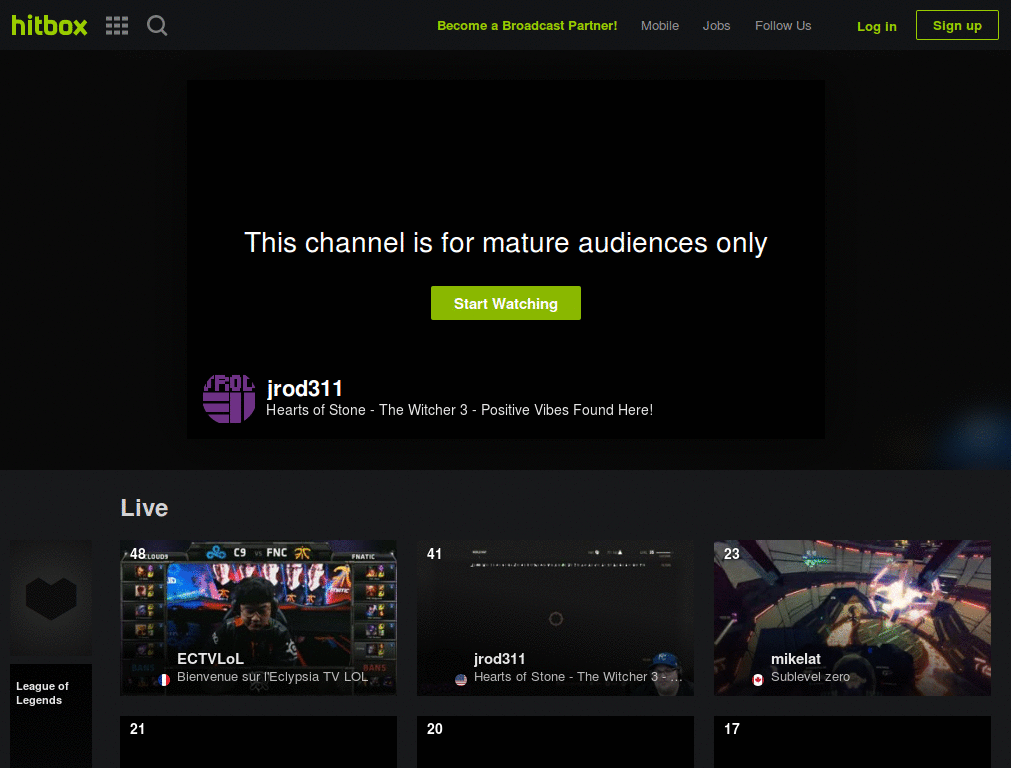Click the US flag on jrod311 stream
This screenshot has height=768, width=1024.
pyautogui.click(x=461, y=679)
